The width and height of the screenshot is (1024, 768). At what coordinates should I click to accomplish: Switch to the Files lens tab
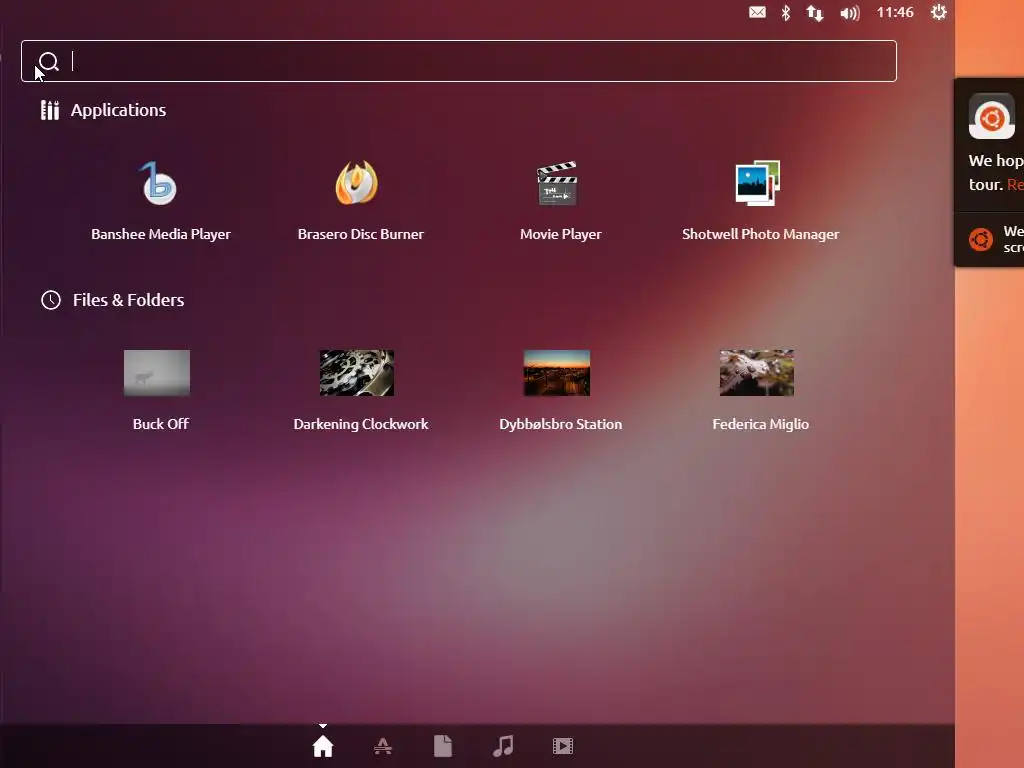tap(443, 746)
